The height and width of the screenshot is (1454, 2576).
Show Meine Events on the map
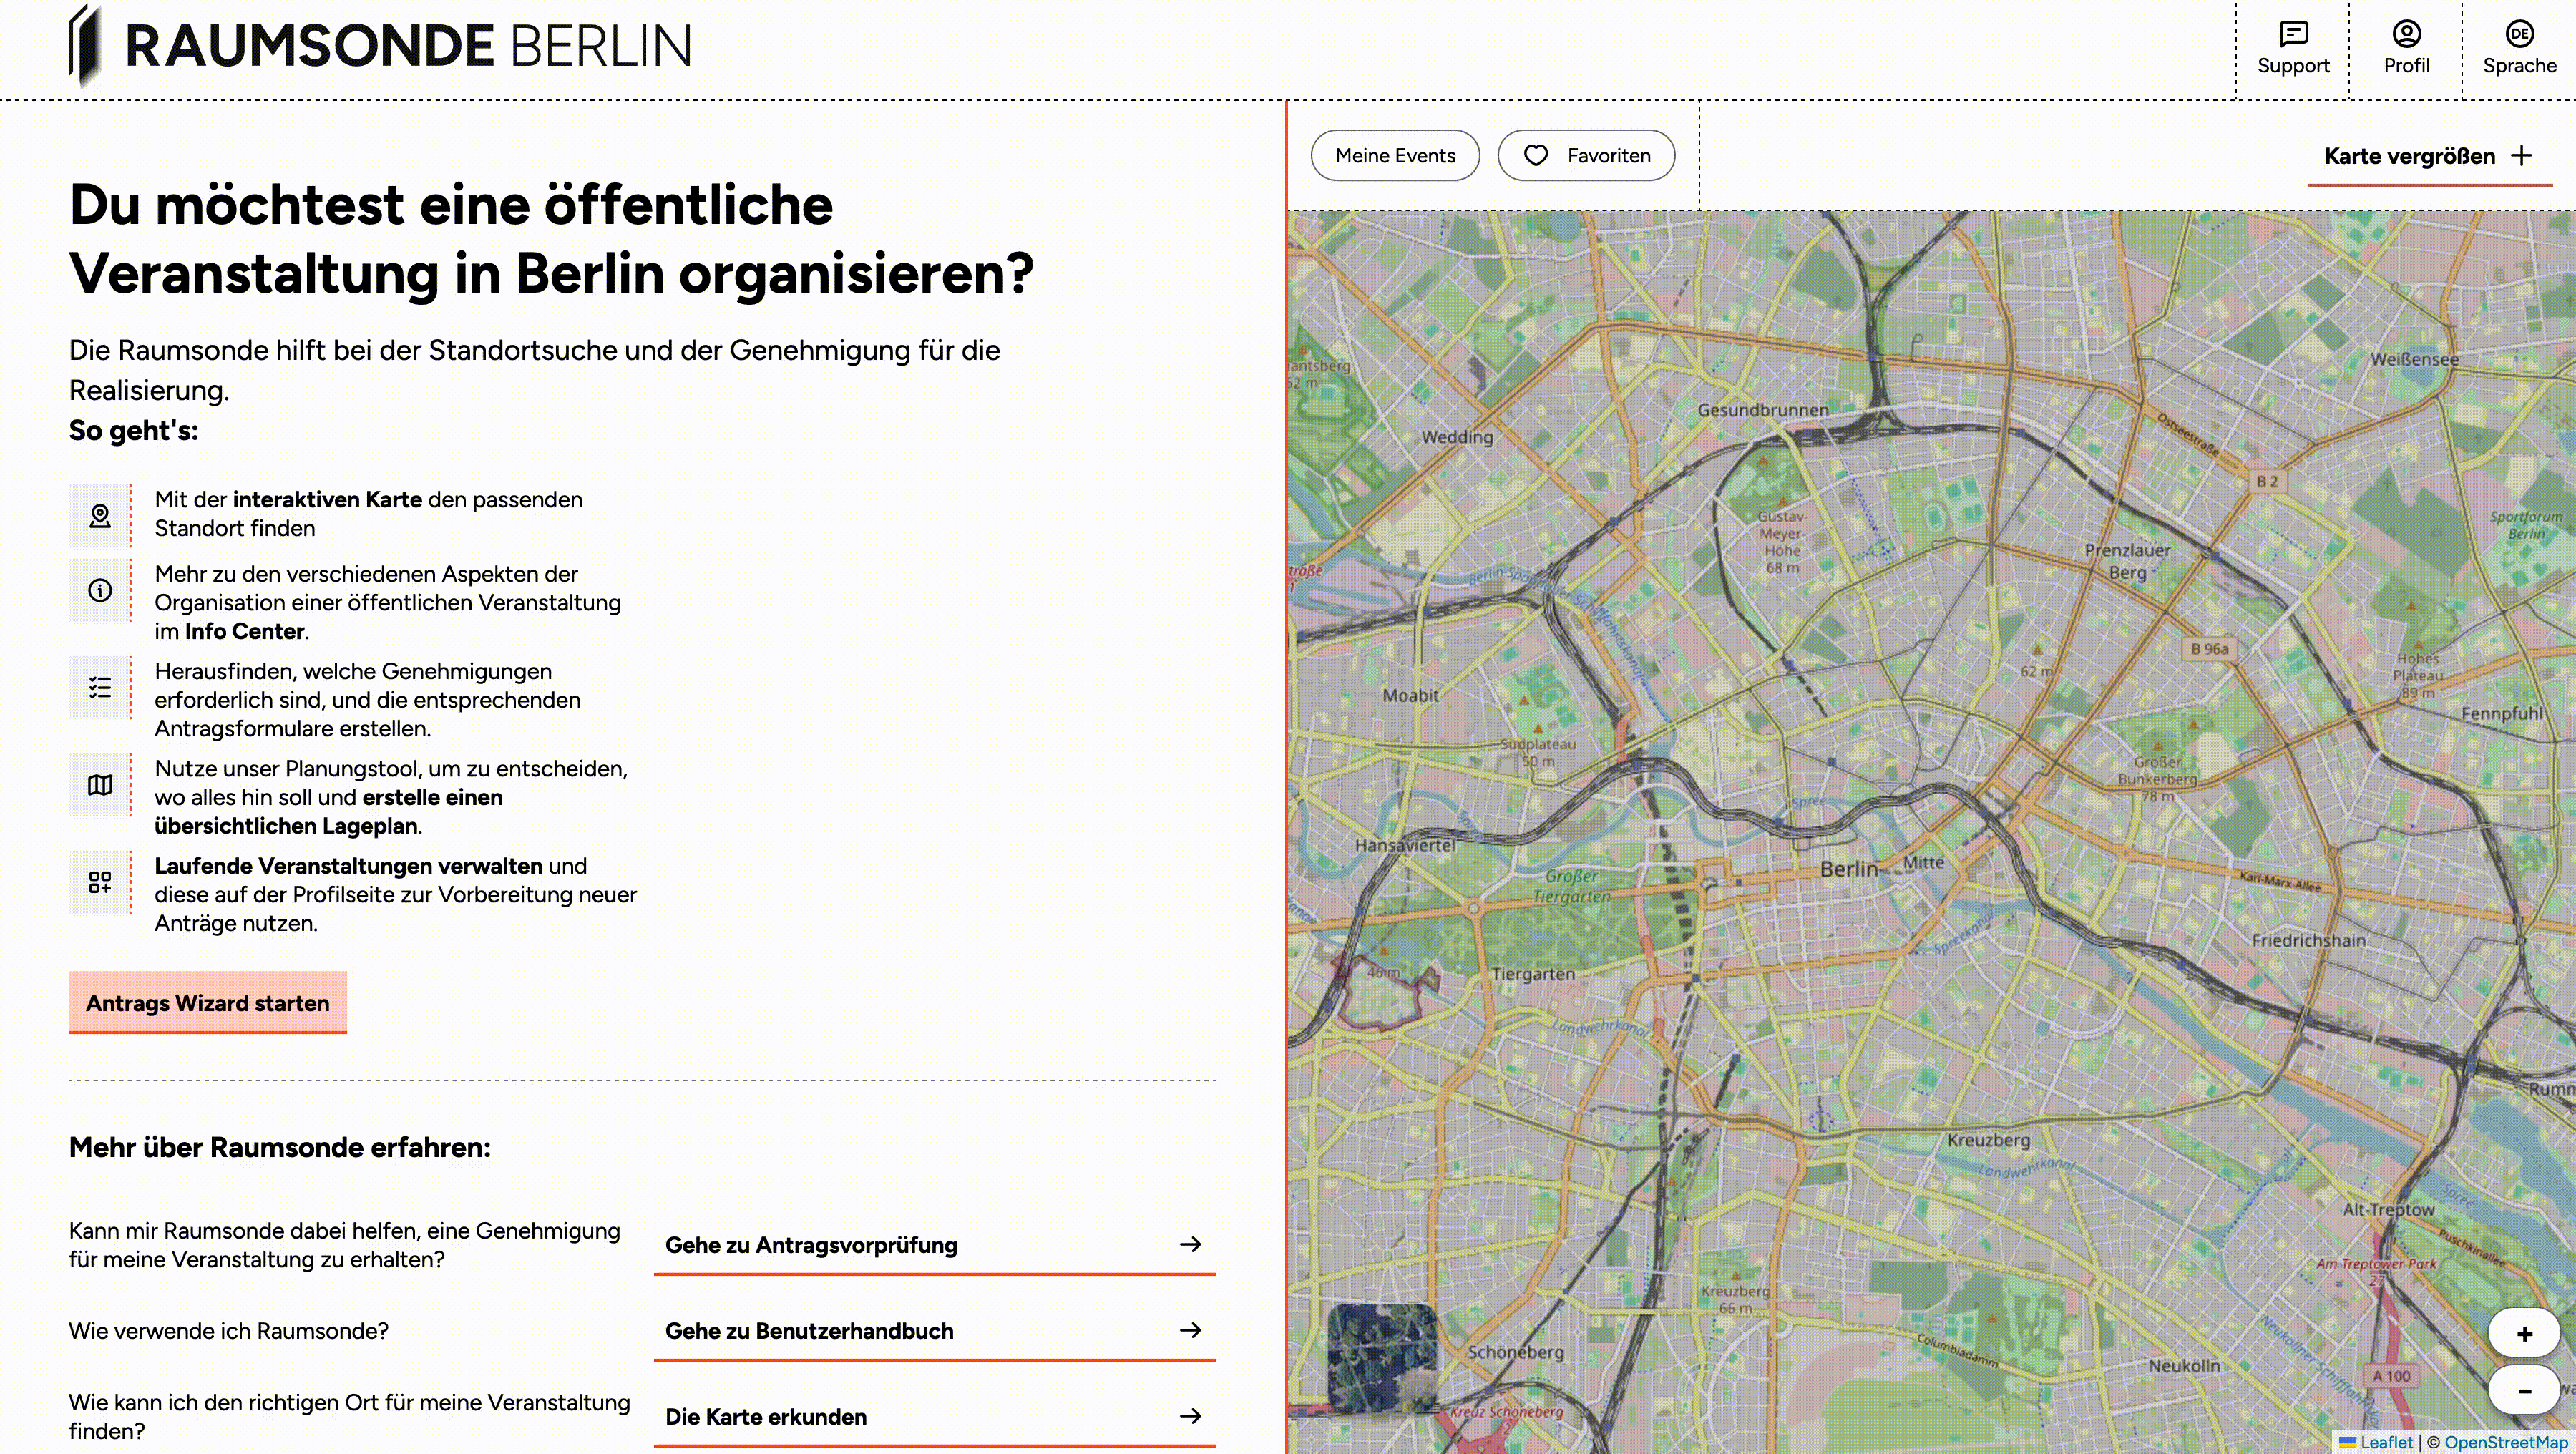click(1395, 156)
